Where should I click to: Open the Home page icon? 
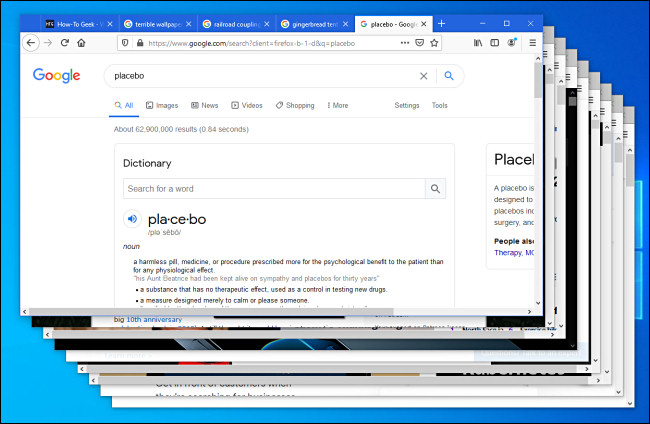(x=81, y=43)
